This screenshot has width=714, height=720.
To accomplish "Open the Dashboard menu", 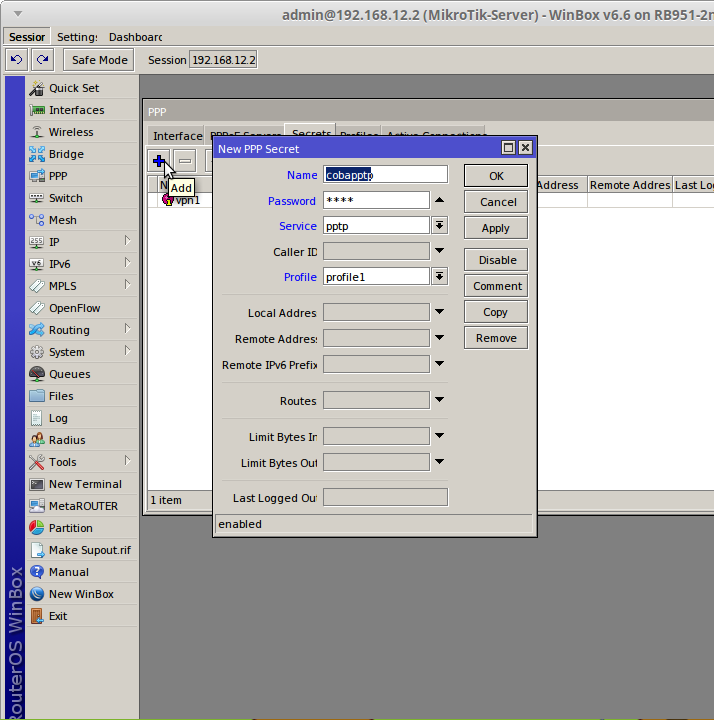I will coord(135,37).
